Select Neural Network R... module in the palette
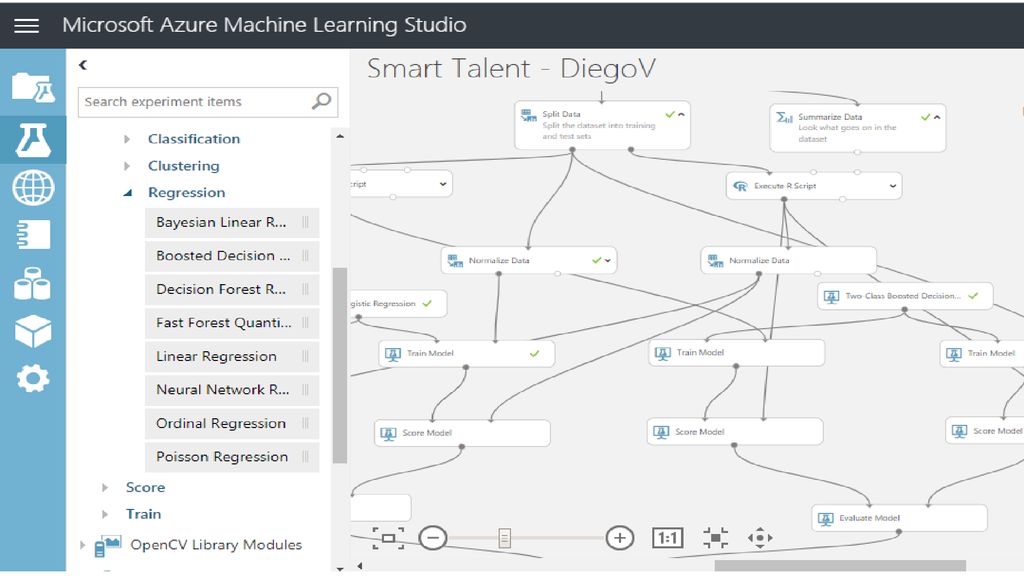 232,389
